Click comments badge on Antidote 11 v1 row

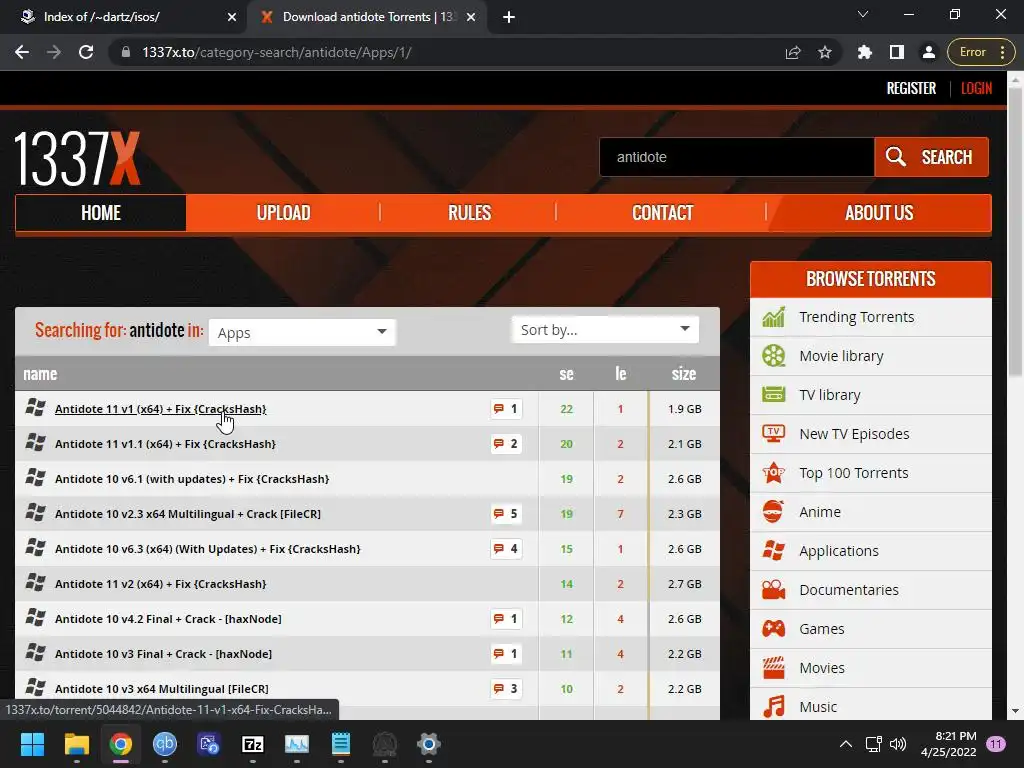(x=506, y=409)
